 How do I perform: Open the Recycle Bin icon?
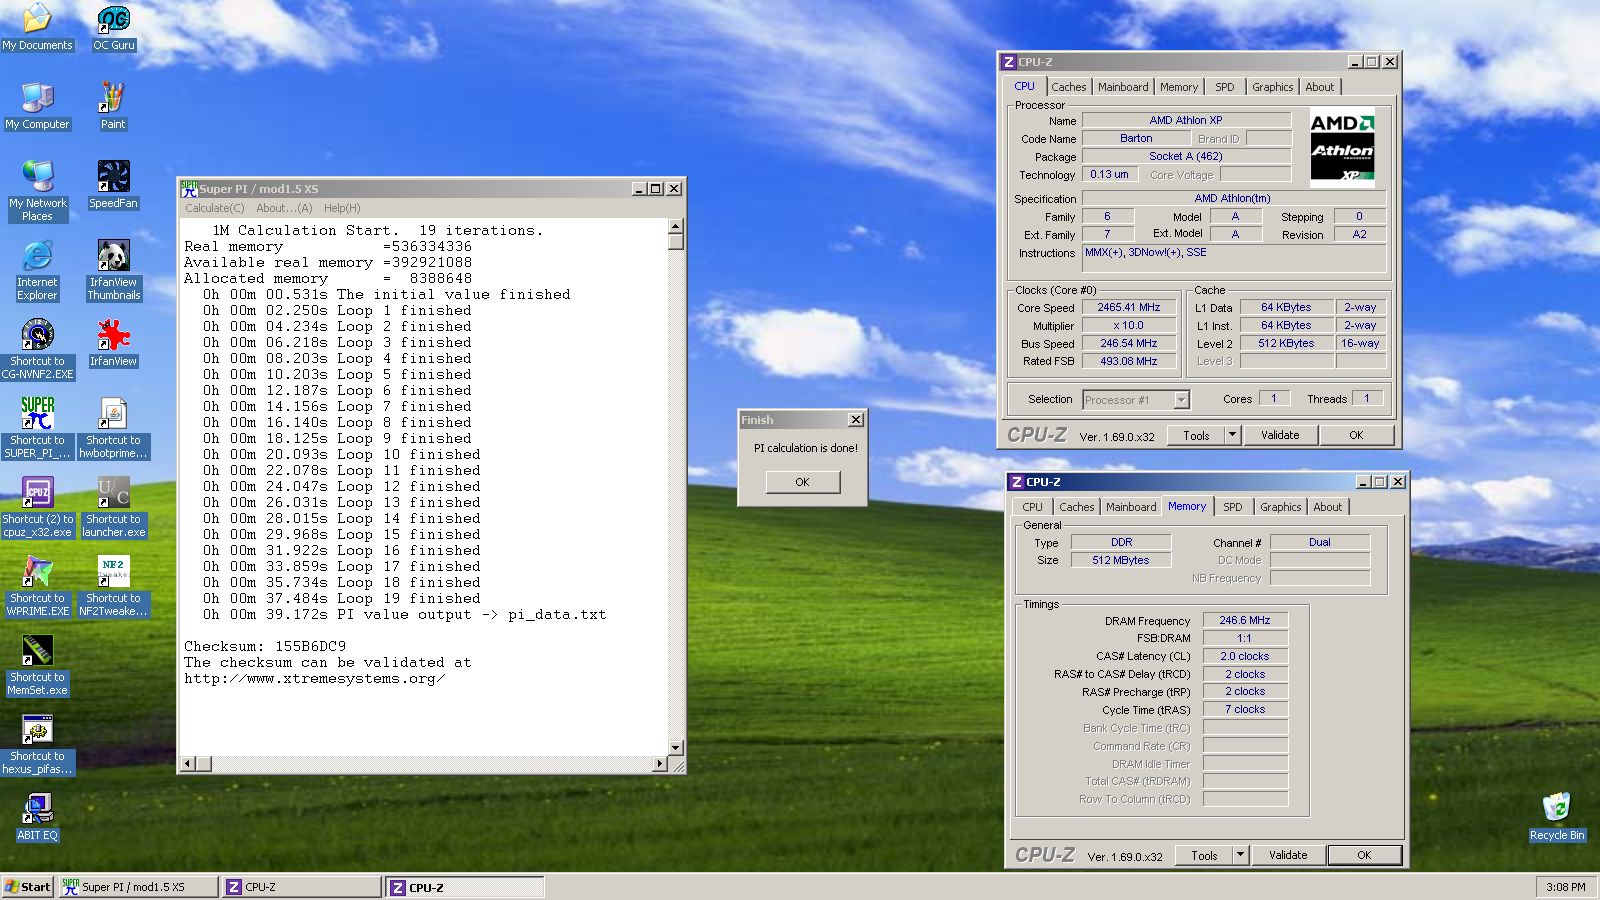click(1557, 818)
